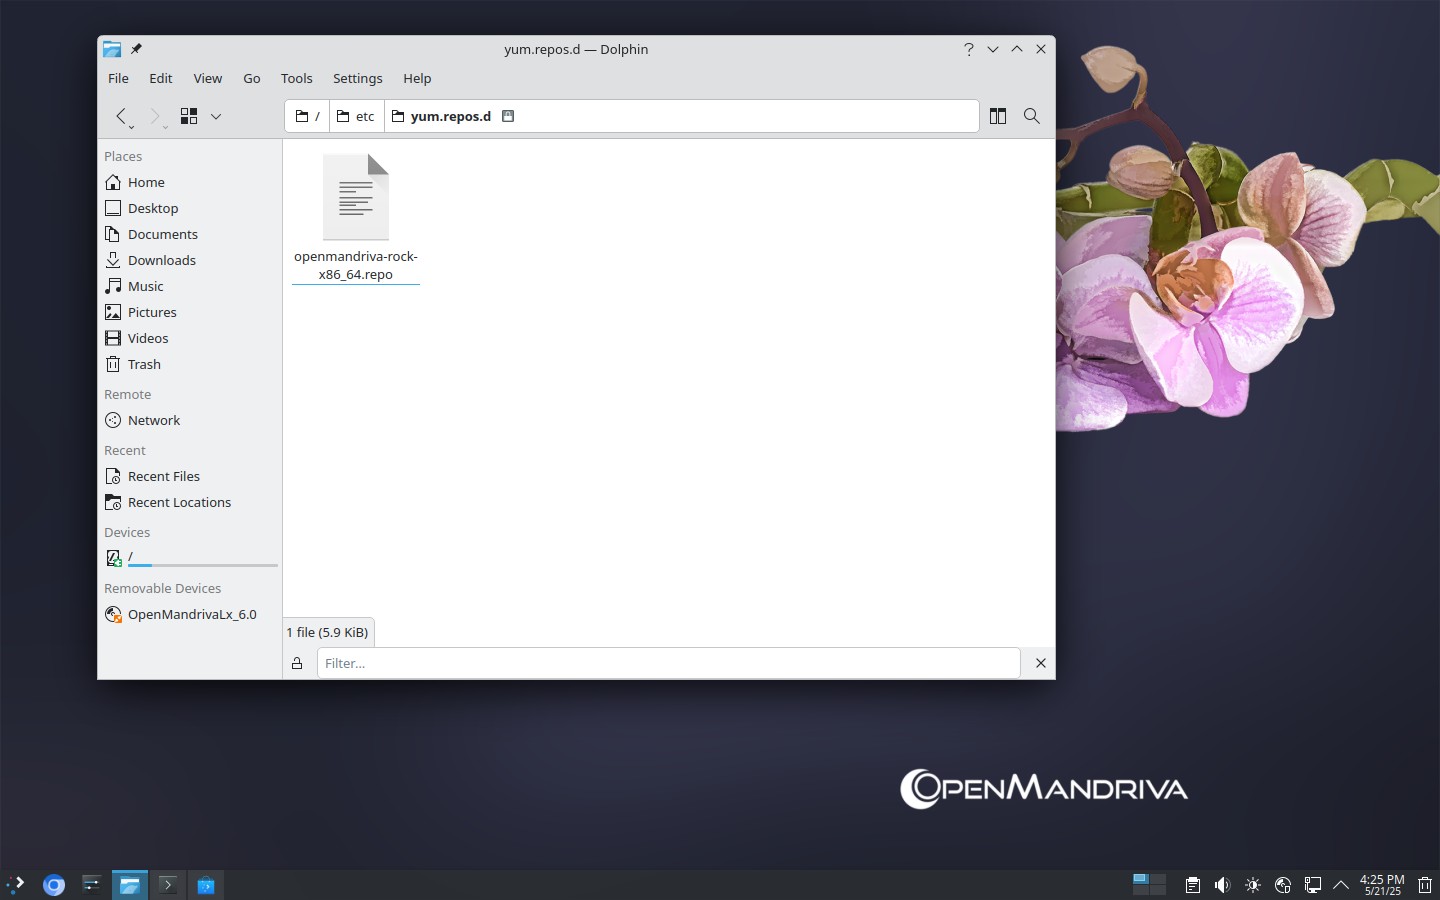Go back using the back arrow
The image size is (1440, 900).
121,116
